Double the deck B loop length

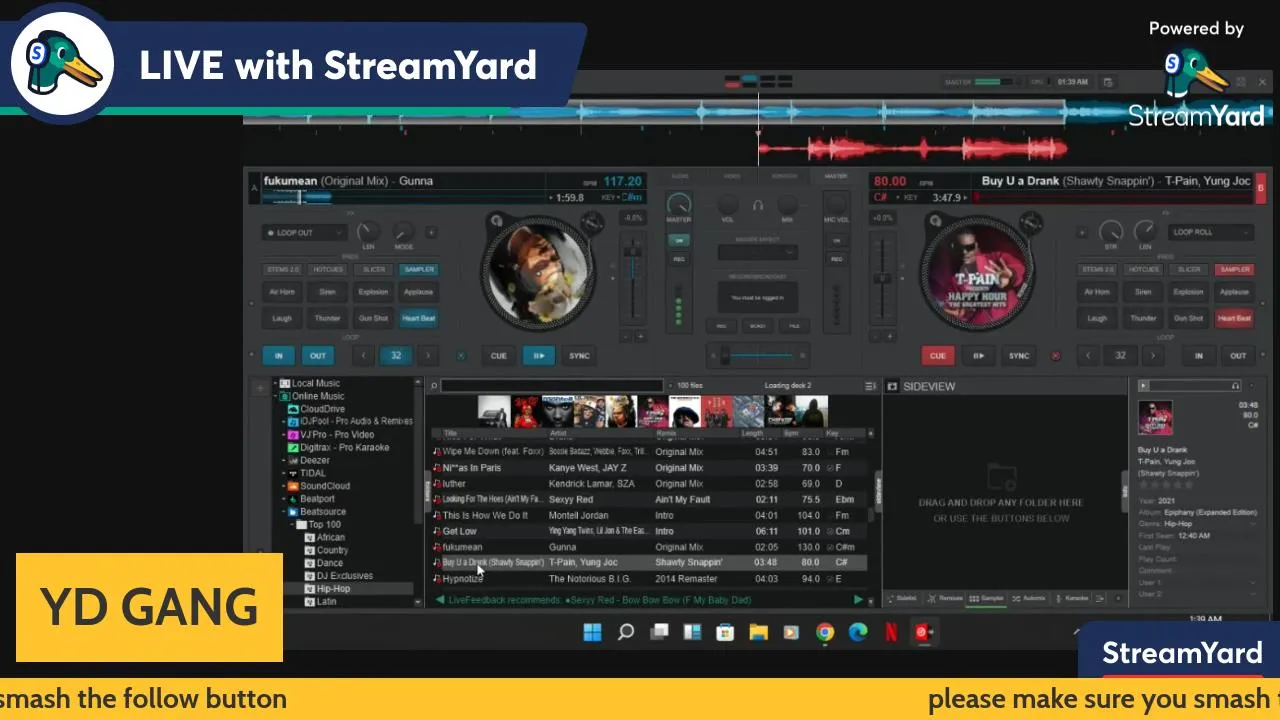pos(1152,355)
